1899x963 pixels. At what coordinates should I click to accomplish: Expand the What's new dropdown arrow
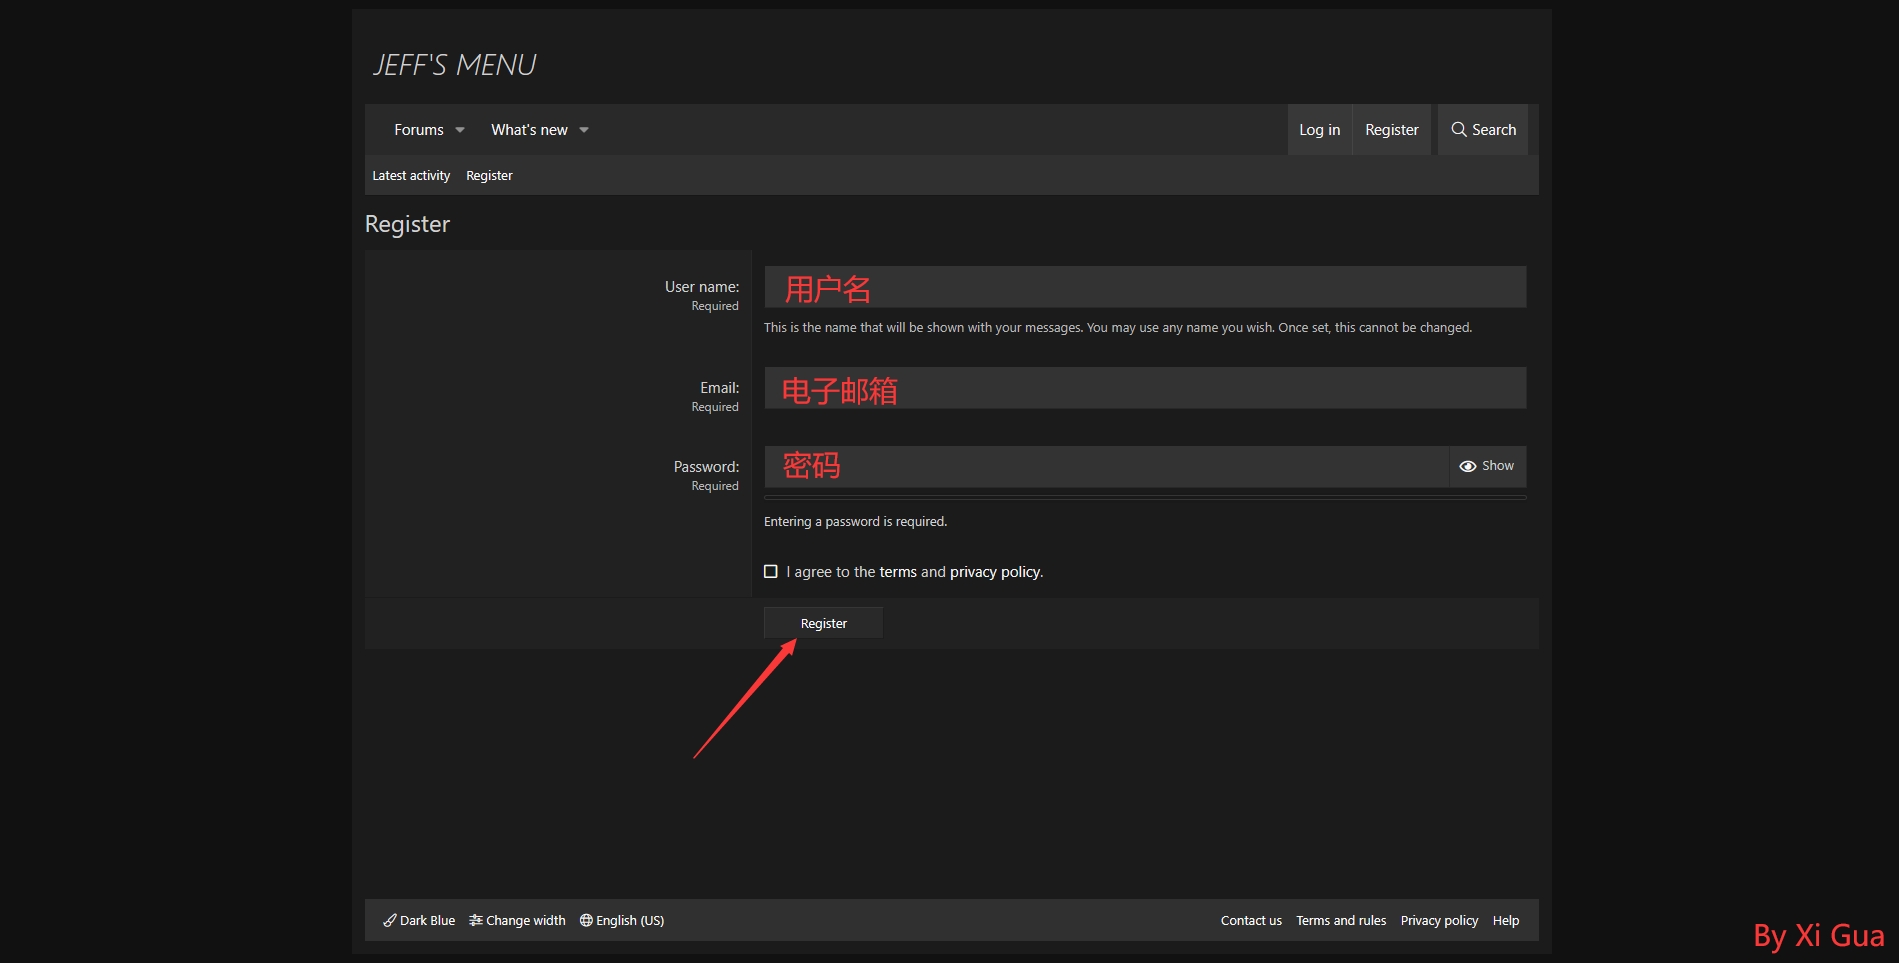point(584,130)
